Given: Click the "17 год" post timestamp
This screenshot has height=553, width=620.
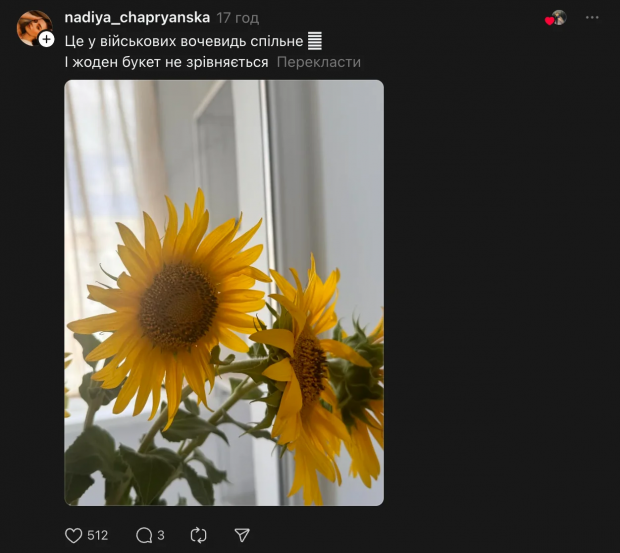Looking at the screenshot, I should pyautogui.click(x=238, y=18).
